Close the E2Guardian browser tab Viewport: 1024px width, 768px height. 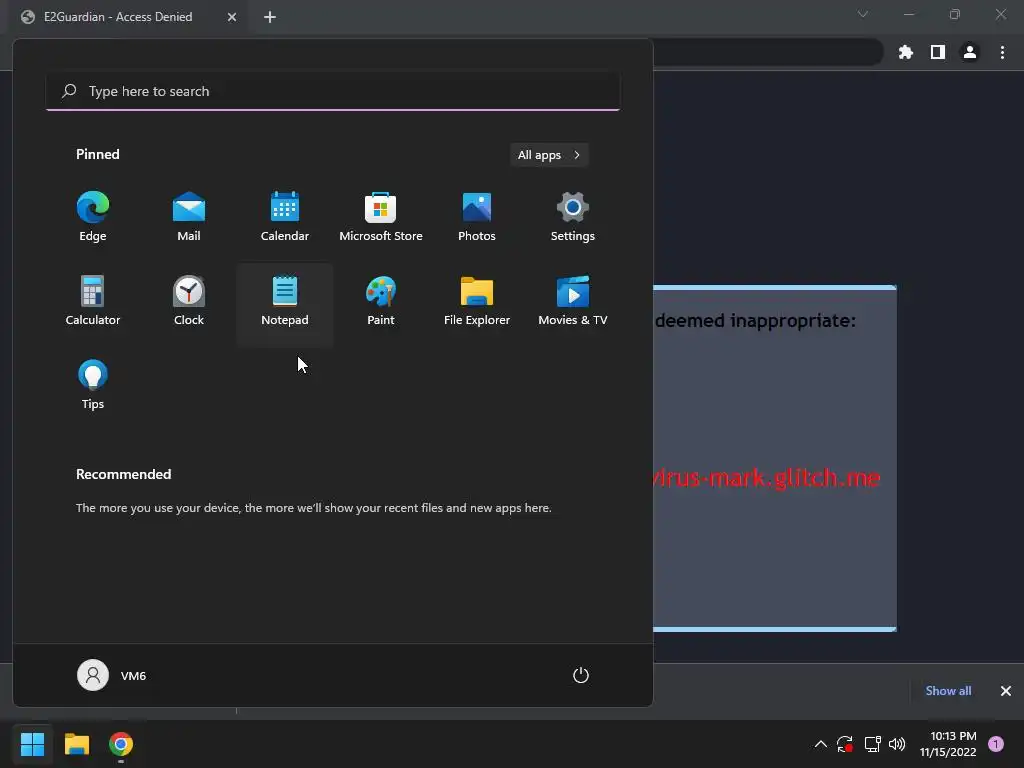232,17
